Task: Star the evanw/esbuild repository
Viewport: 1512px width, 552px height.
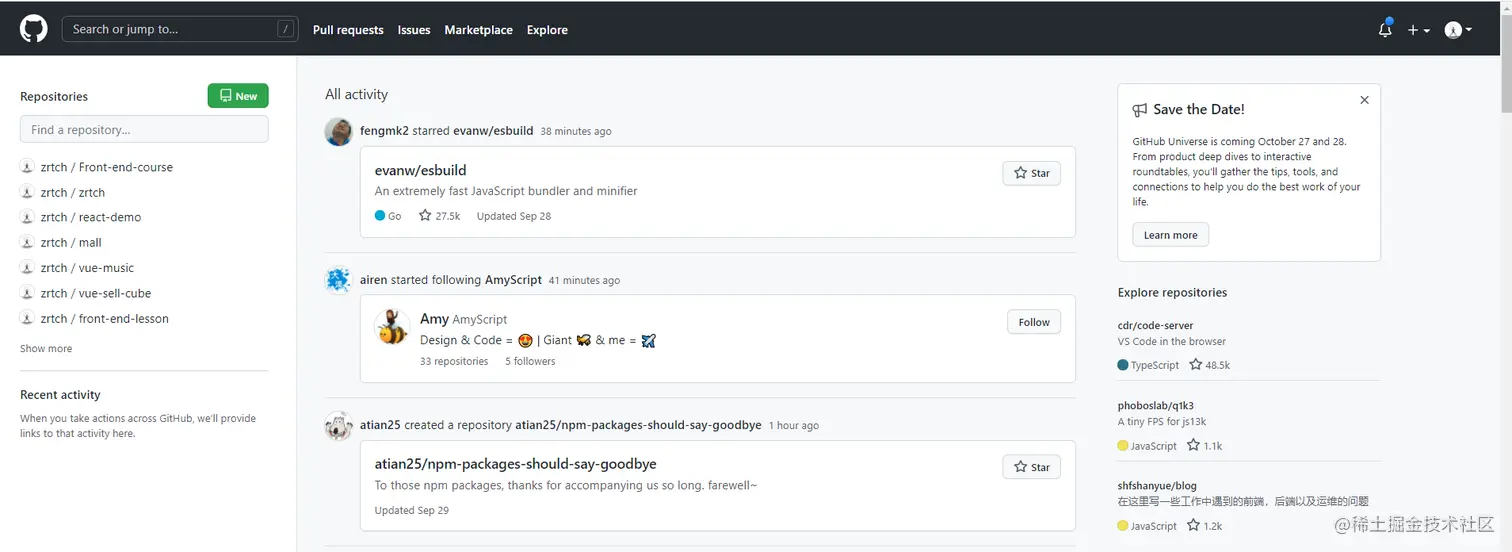Action: [1031, 173]
